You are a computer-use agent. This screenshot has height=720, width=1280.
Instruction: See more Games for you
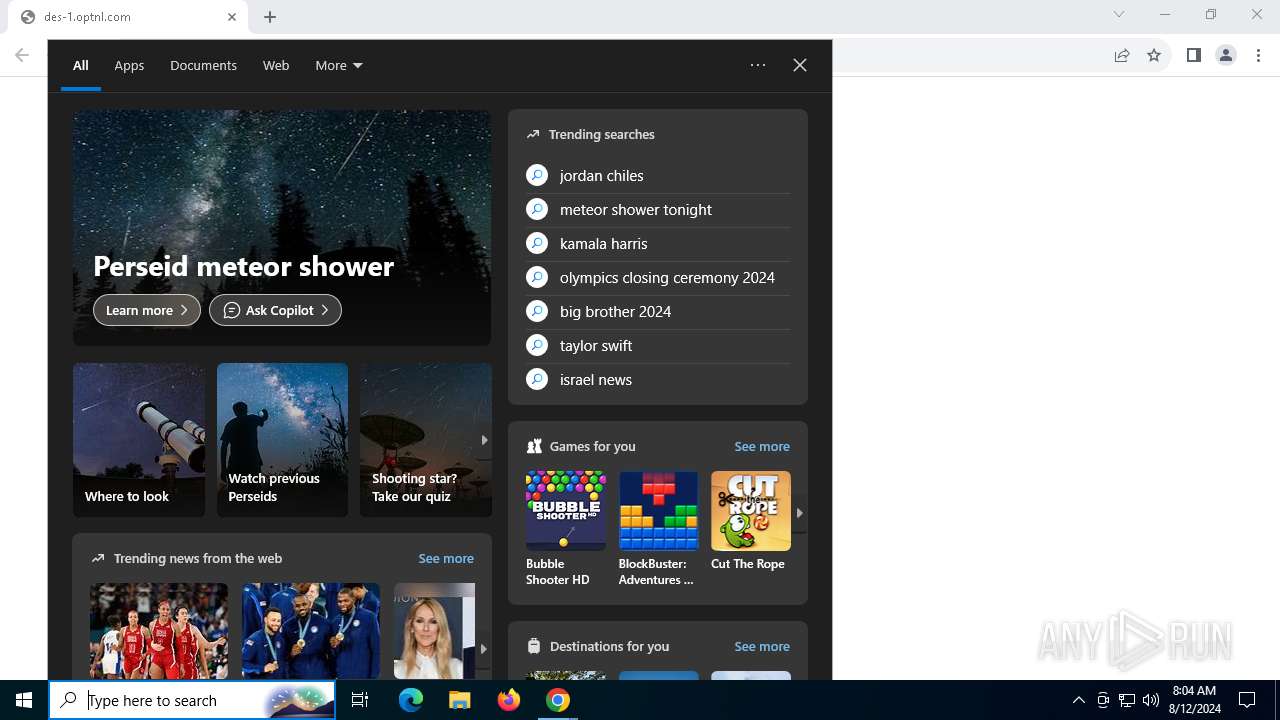click(x=762, y=446)
